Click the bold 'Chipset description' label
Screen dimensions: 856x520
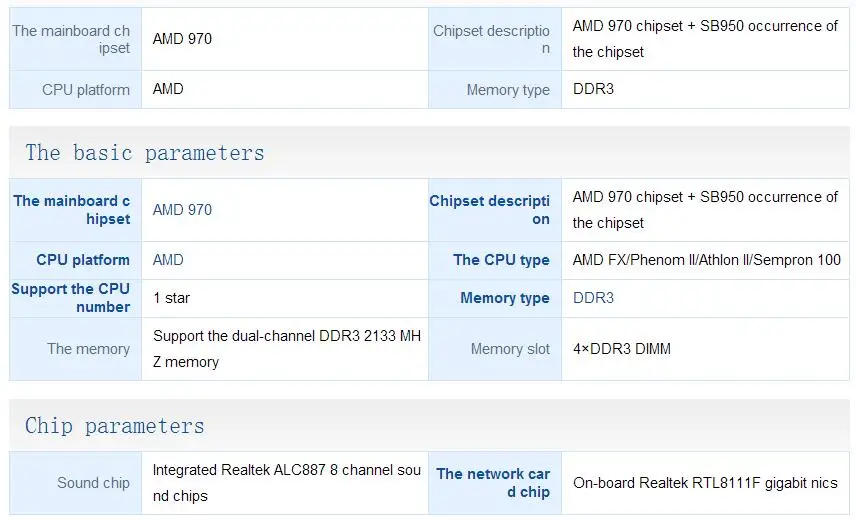(x=490, y=210)
